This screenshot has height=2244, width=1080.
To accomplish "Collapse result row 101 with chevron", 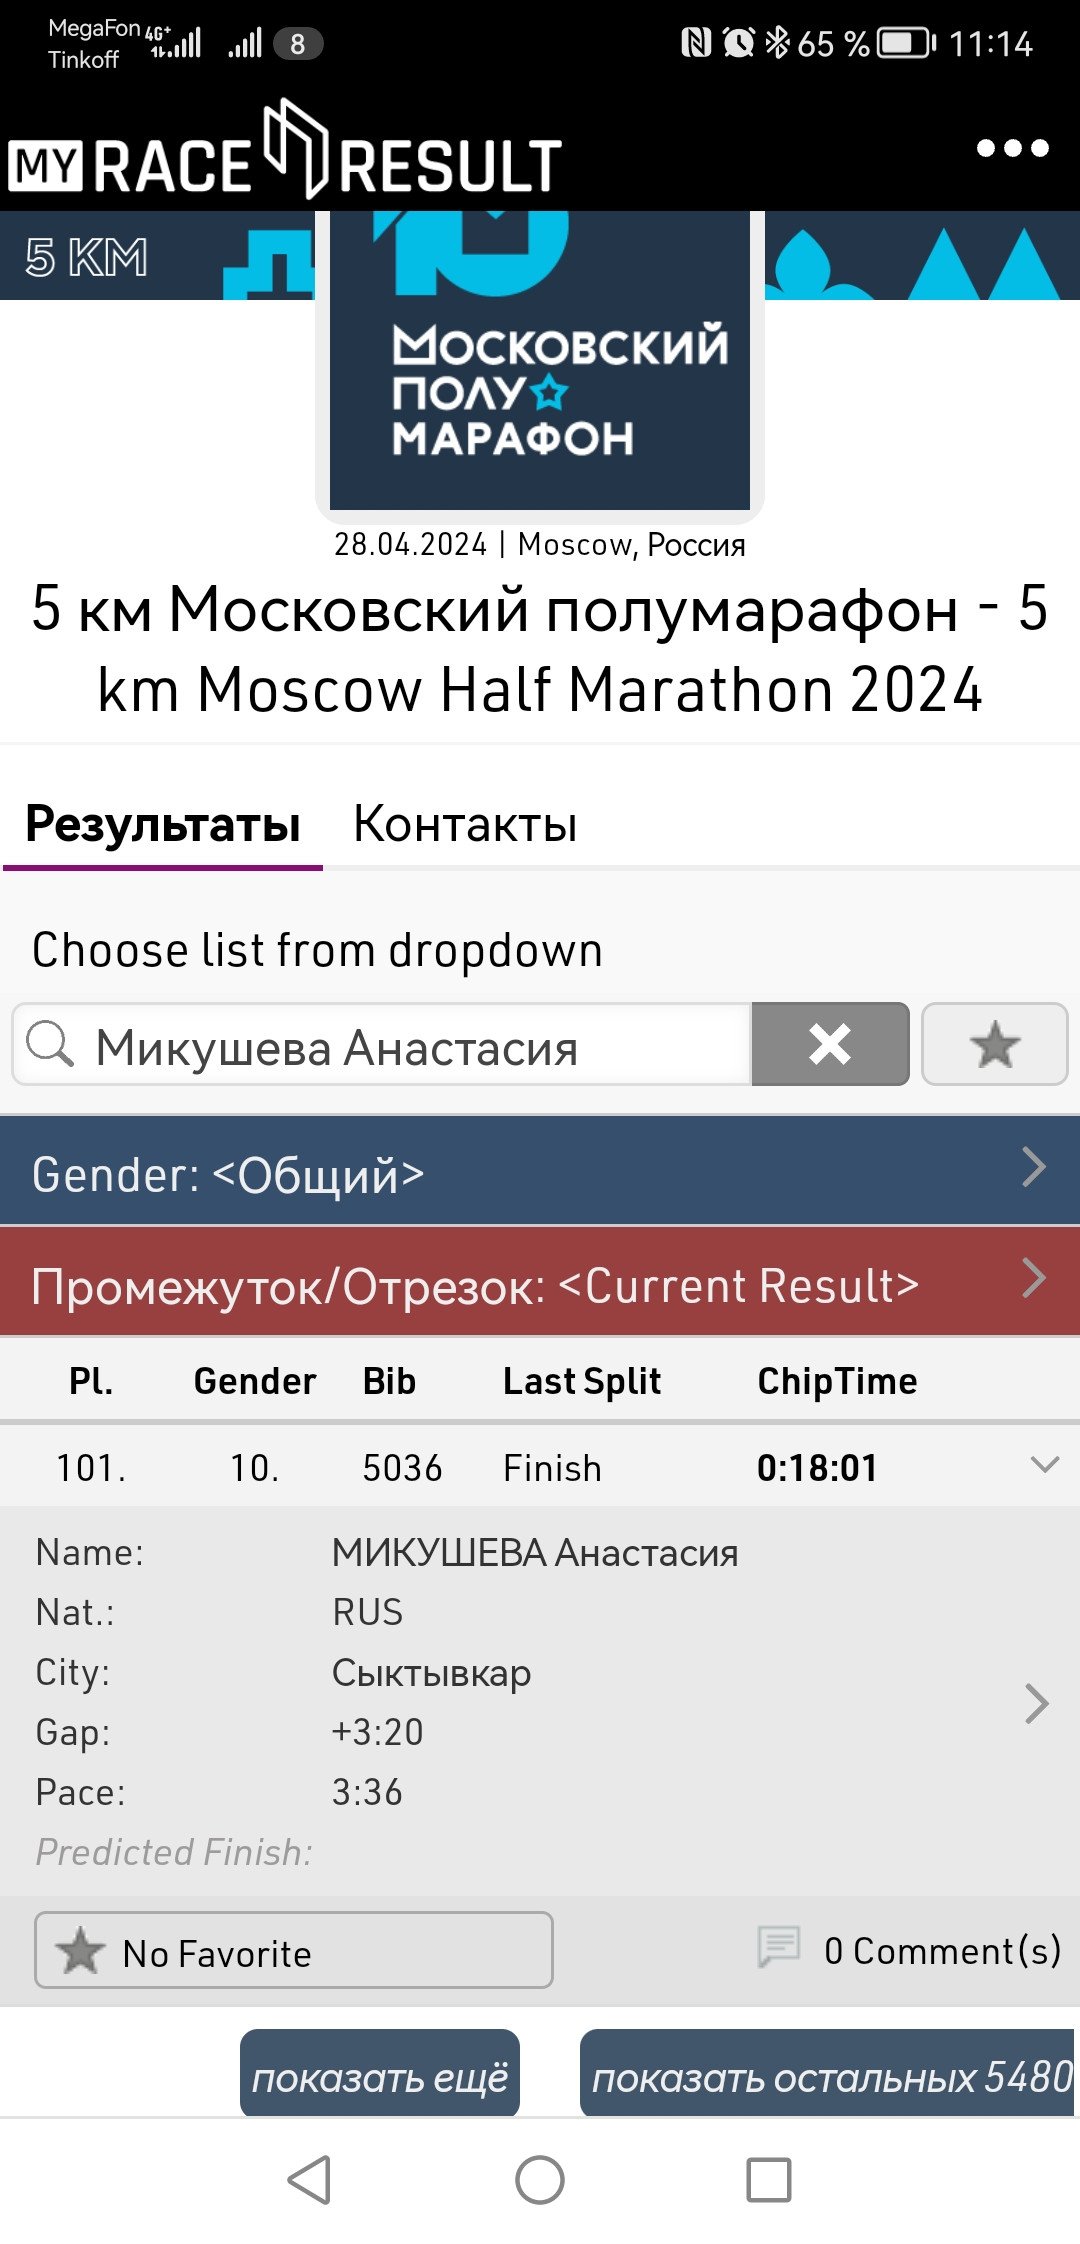I will (1045, 1465).
